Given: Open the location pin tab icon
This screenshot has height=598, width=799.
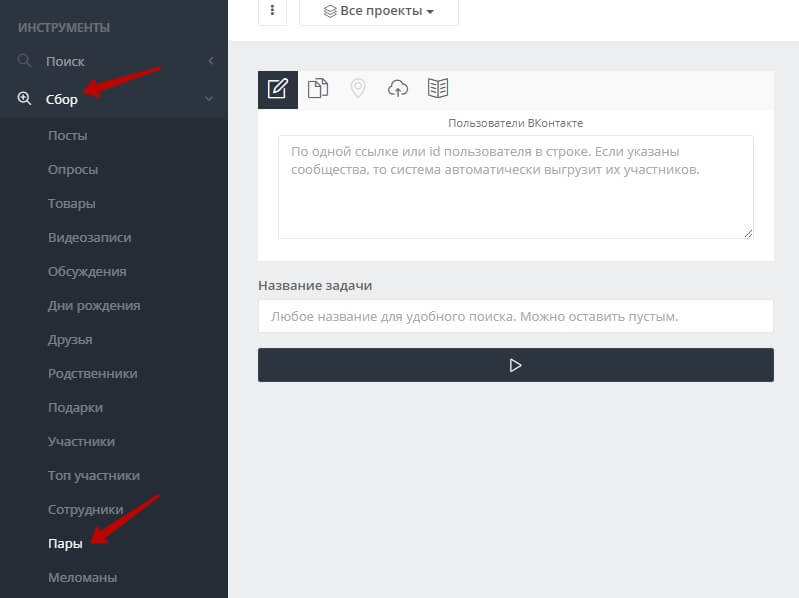Looking at the screenshot, I should (358, 89).
